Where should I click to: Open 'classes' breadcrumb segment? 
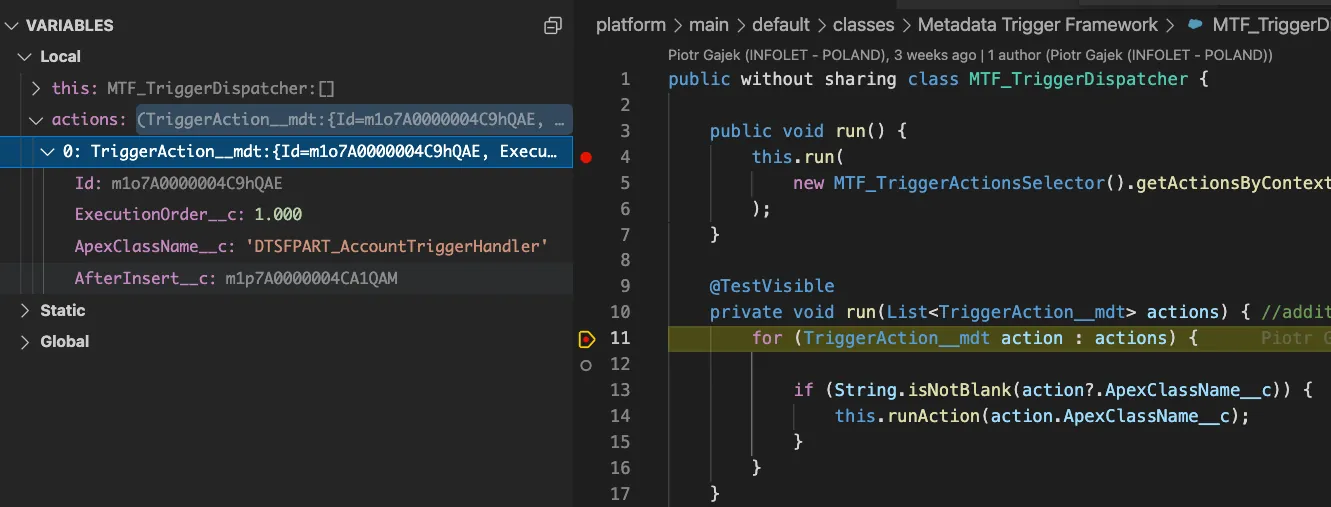pyautogui.click(x=864, y=25)
